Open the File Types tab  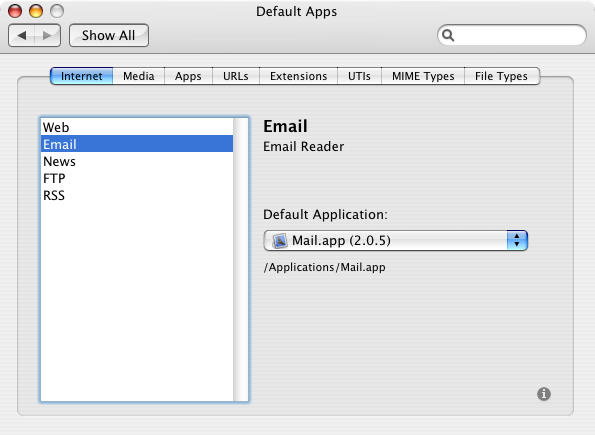pos(502,76)
